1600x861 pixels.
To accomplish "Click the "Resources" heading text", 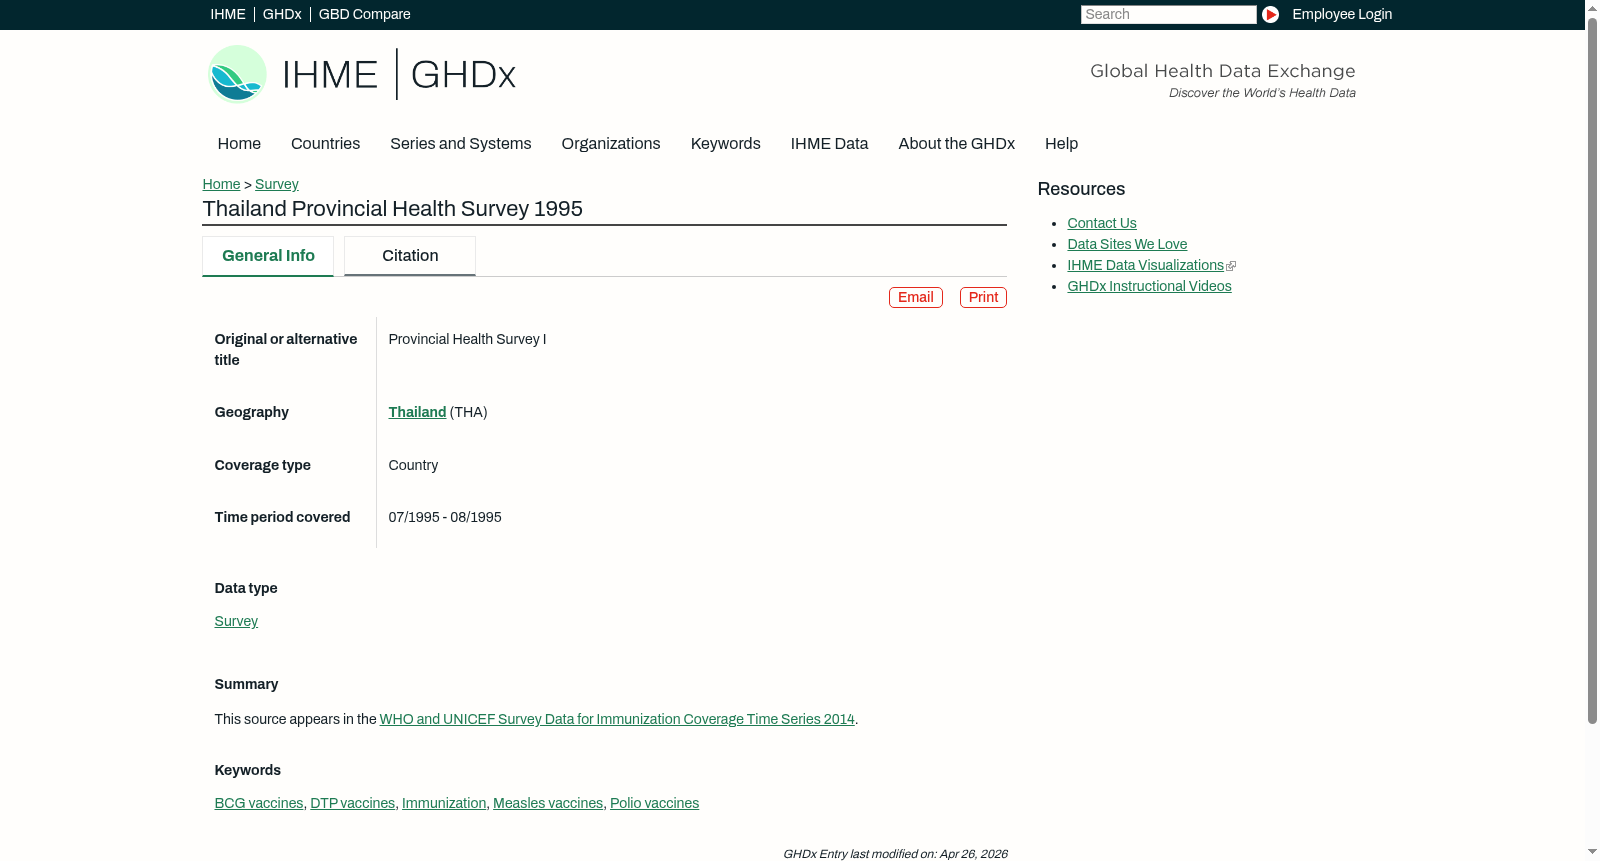I will tap(1081, 189).
